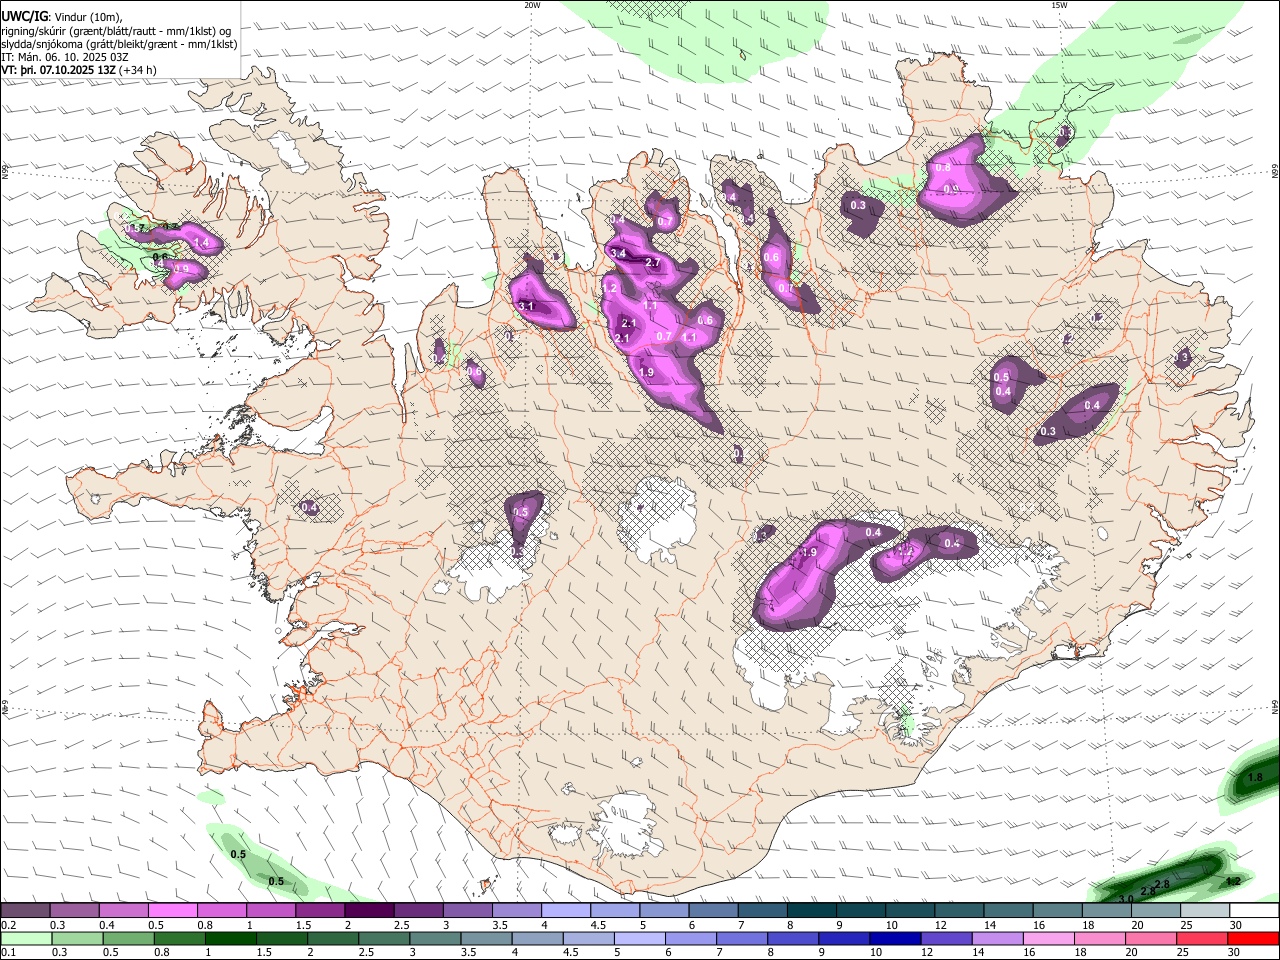Click the '1.8' rain value in the dark green area
Image resolution: width=1280 pixels, height=960 pixels.
tap(1257, 777)
